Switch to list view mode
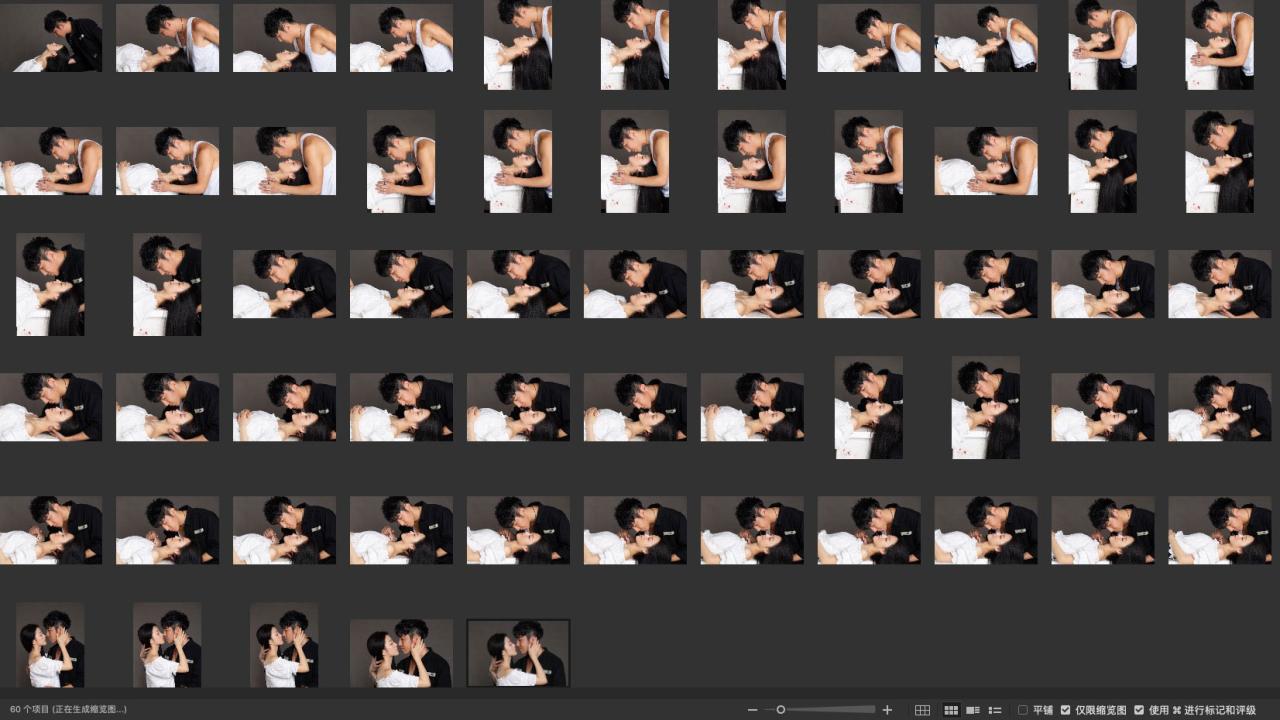1280x720 pixels. (x=995, y=710)
